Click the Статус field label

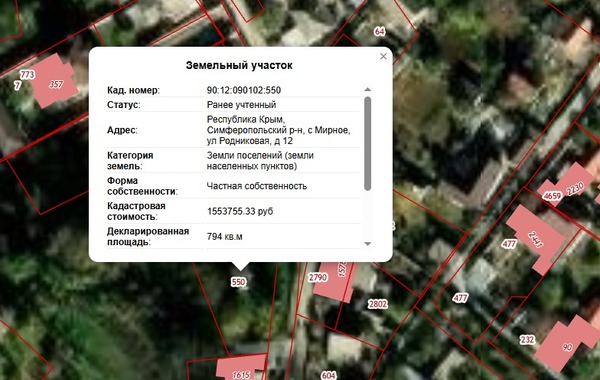coord(124,104)
